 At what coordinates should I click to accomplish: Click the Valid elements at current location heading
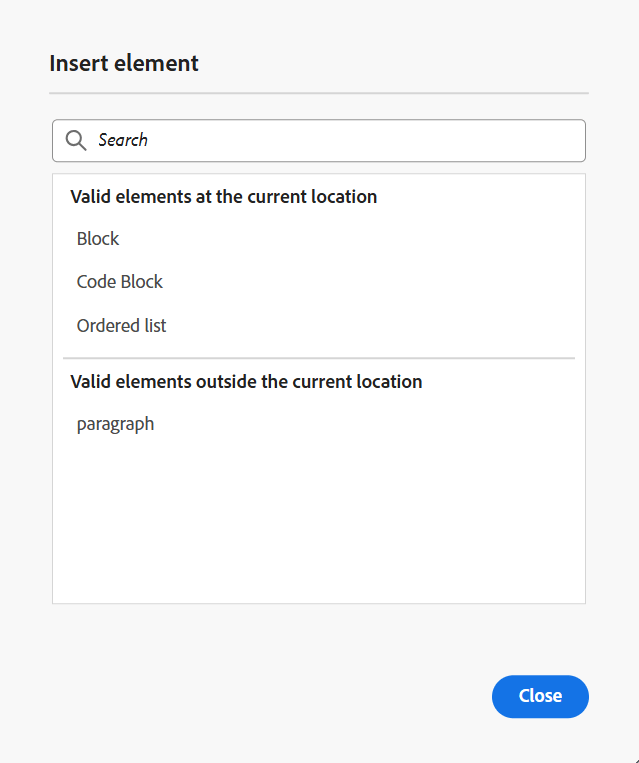tap(224, 197)
